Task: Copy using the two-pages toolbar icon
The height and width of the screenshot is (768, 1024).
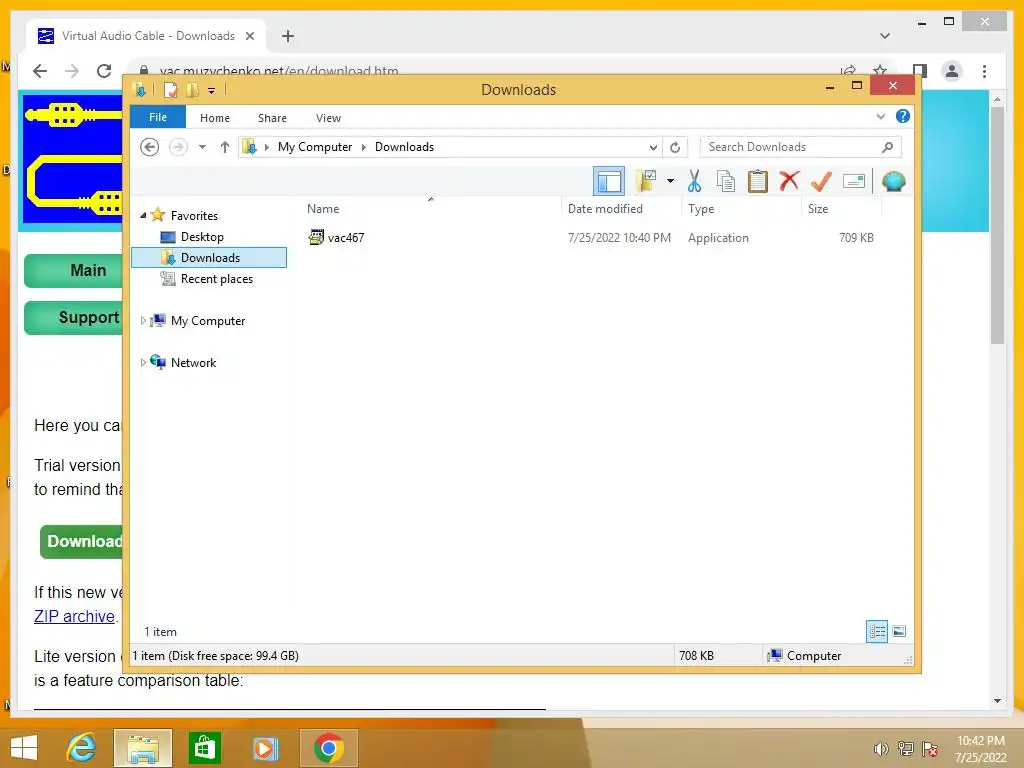Action: [726, 181]
